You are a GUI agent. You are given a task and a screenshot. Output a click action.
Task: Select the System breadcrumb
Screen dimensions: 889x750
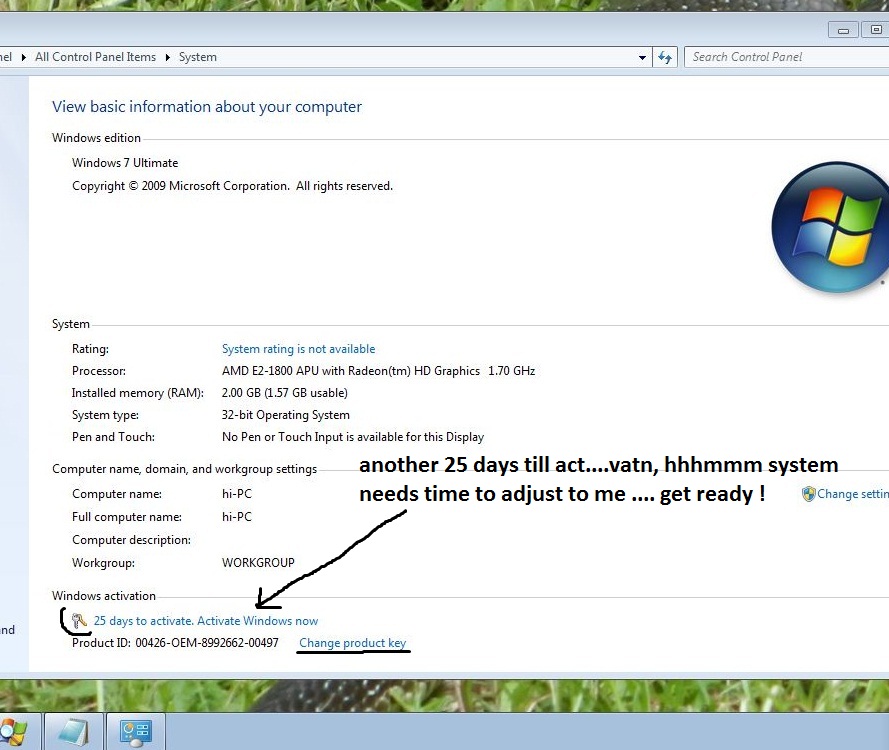198,57
